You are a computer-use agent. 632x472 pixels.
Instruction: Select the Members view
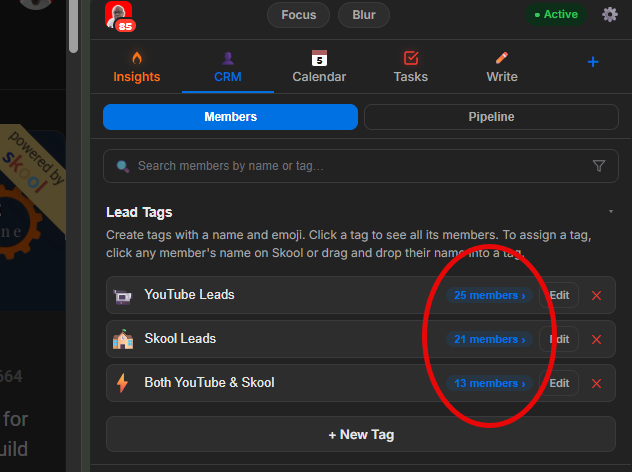pos(230,117)
